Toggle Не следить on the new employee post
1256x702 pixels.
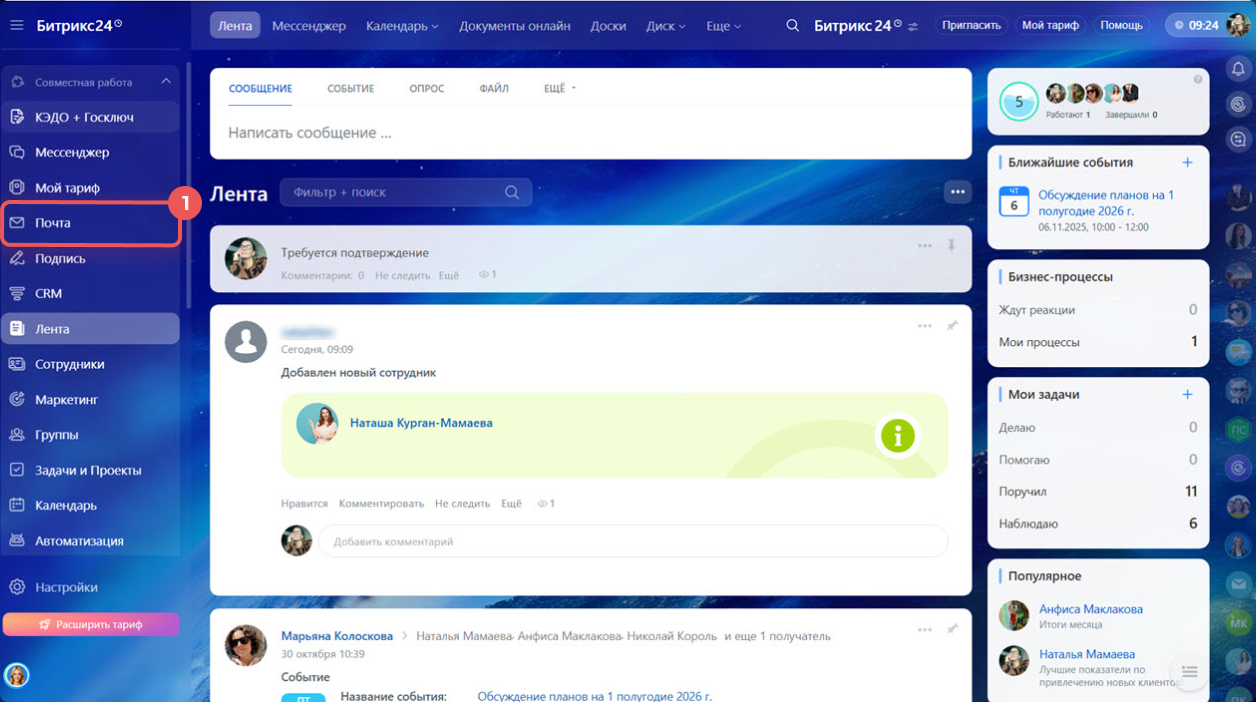pos(462,504)
